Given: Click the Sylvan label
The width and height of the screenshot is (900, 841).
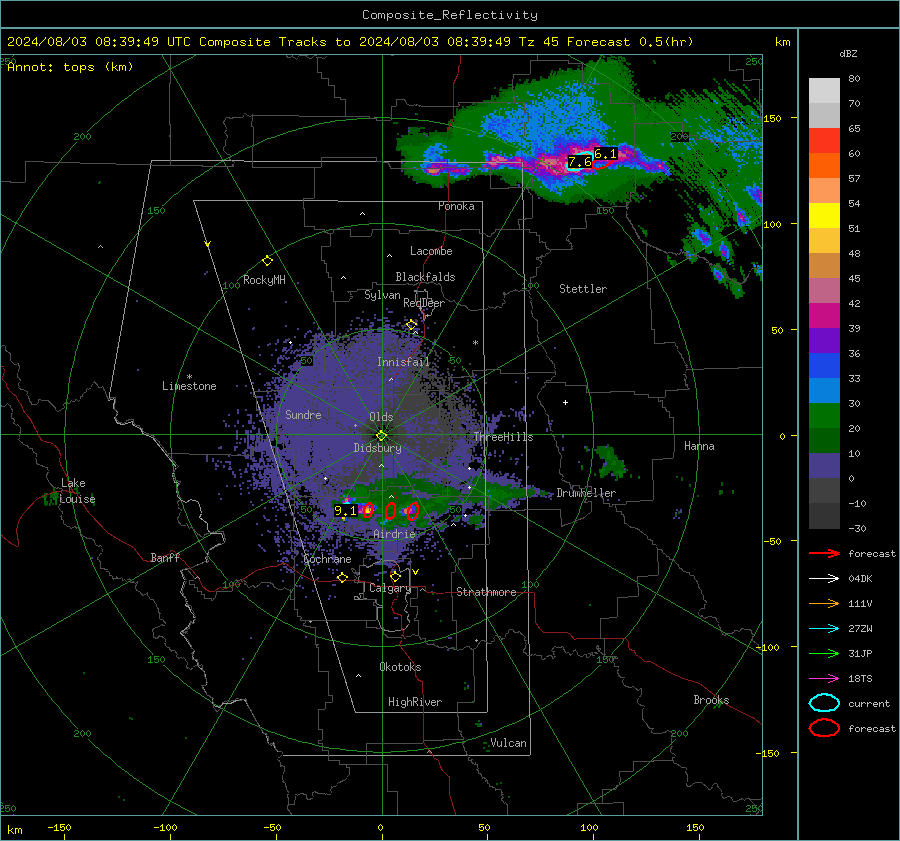Looking at the screenshot, I should pyautogui.click(x=382, y=295).
